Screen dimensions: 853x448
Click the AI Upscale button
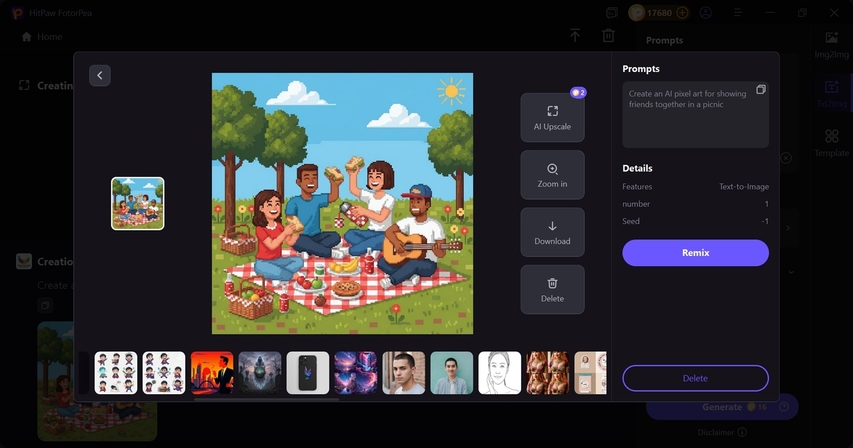coord(552,117)
